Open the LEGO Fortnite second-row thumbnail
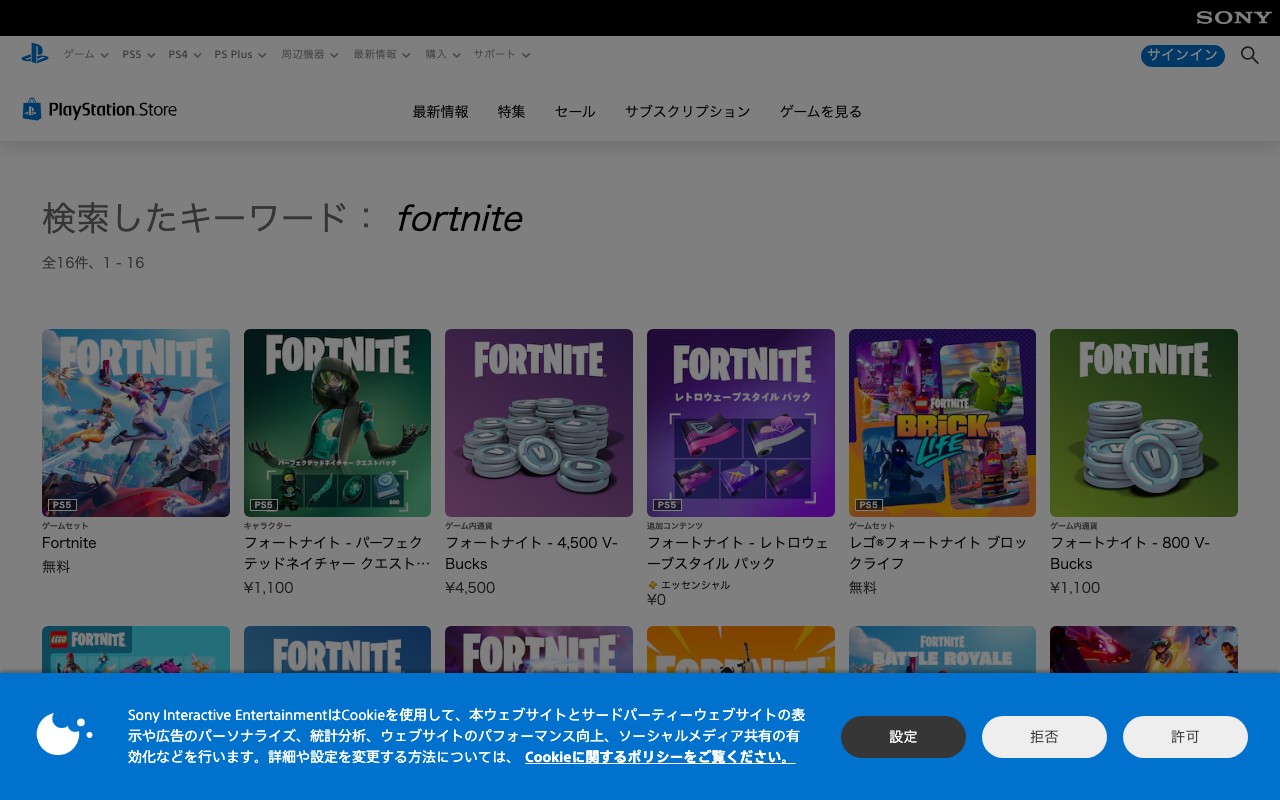This screenshot has height=800, width=1280. pyautogui.click(x=136, y=649)
